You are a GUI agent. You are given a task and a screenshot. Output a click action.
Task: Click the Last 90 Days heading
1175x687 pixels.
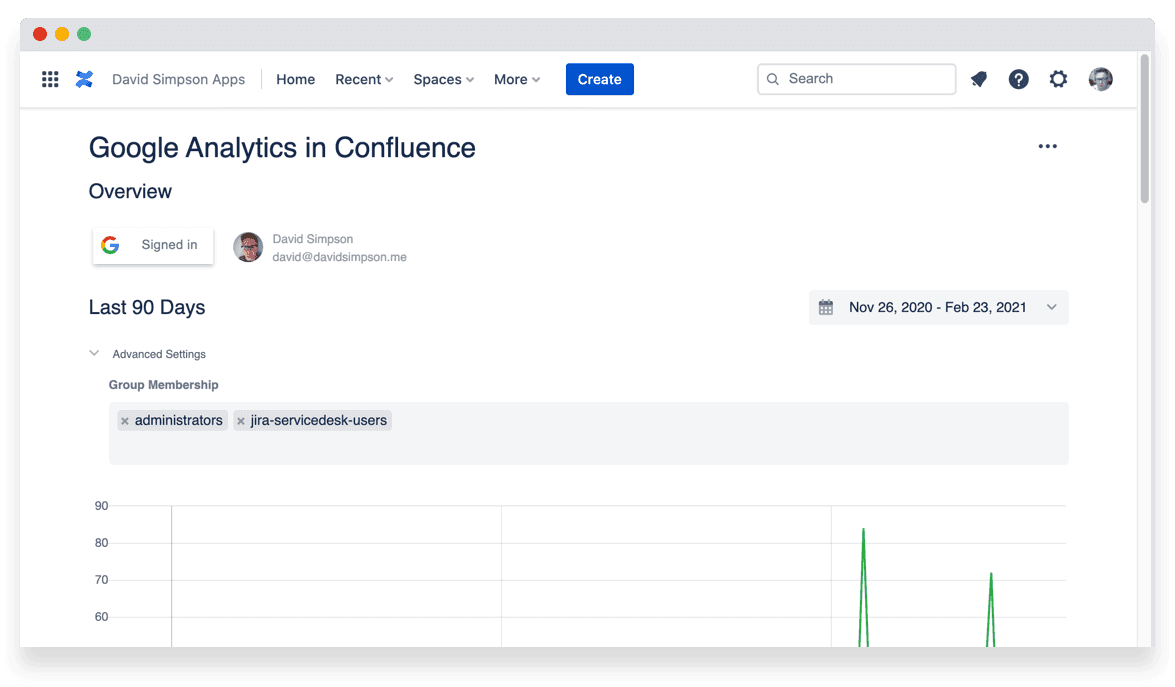tap(147, 307)
